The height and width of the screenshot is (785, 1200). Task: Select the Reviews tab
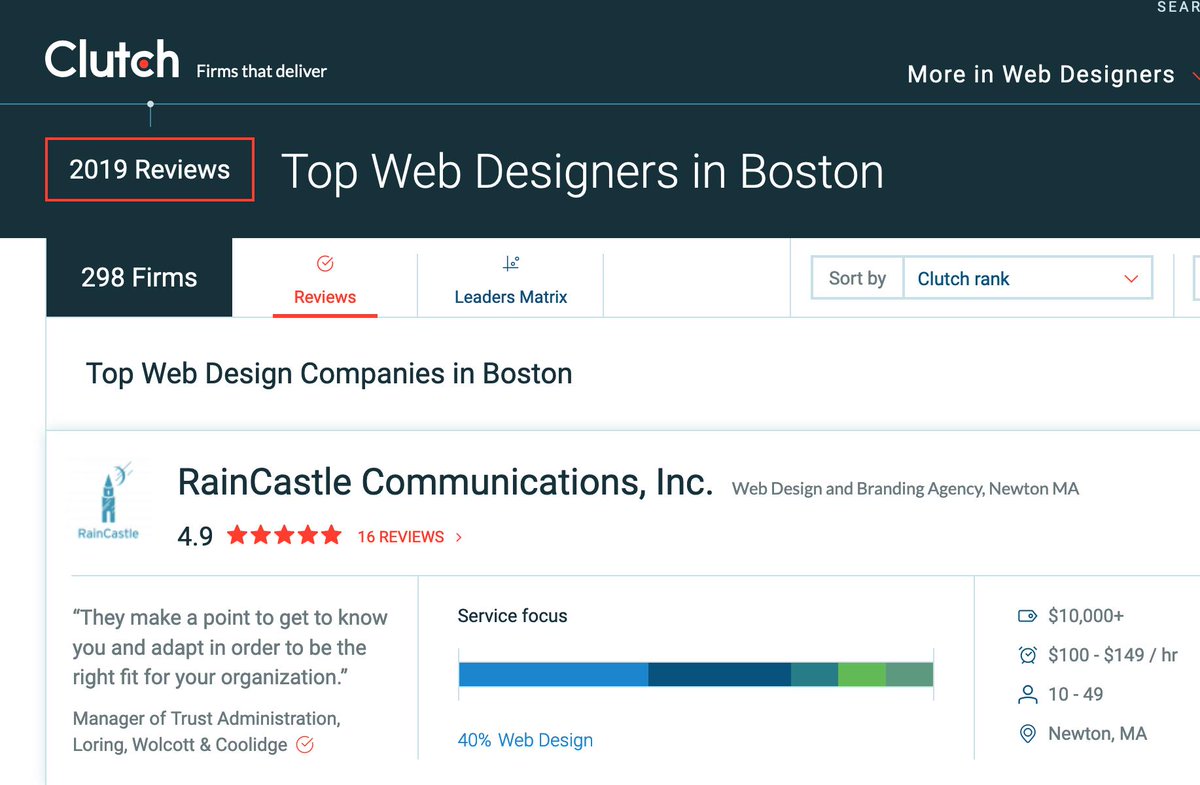point(325,279)
